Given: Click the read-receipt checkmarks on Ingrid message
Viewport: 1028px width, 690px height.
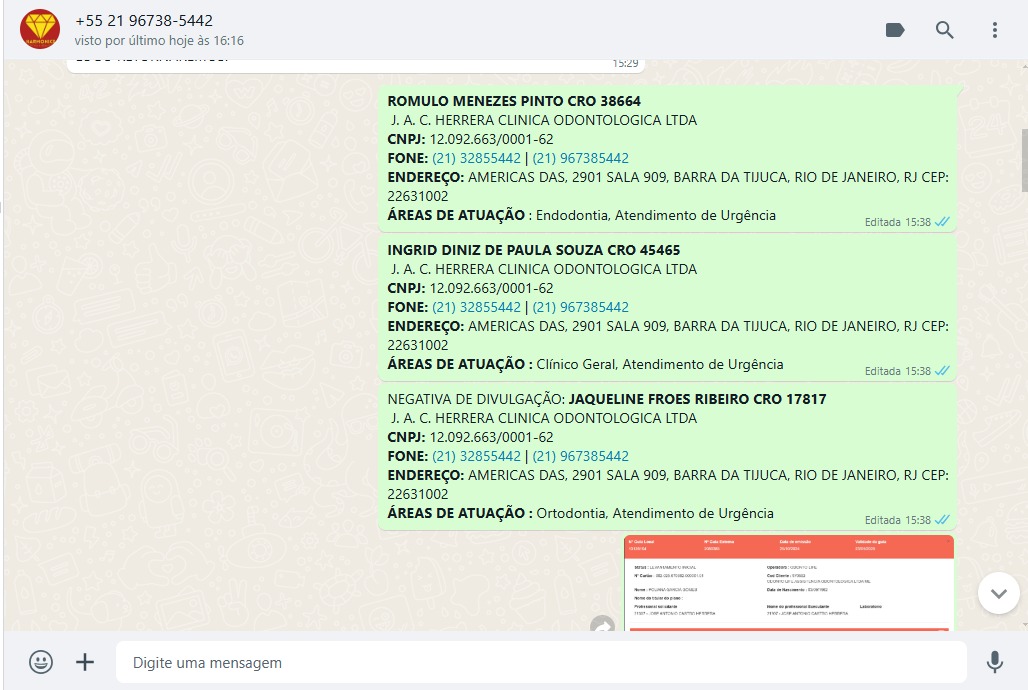Looking at the screenshot, I should coord(942,371).
